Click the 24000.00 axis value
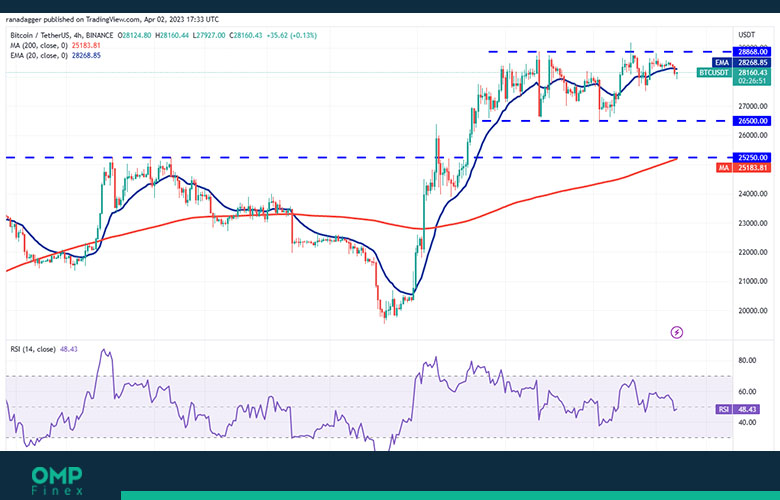 (x=753, y=194)
